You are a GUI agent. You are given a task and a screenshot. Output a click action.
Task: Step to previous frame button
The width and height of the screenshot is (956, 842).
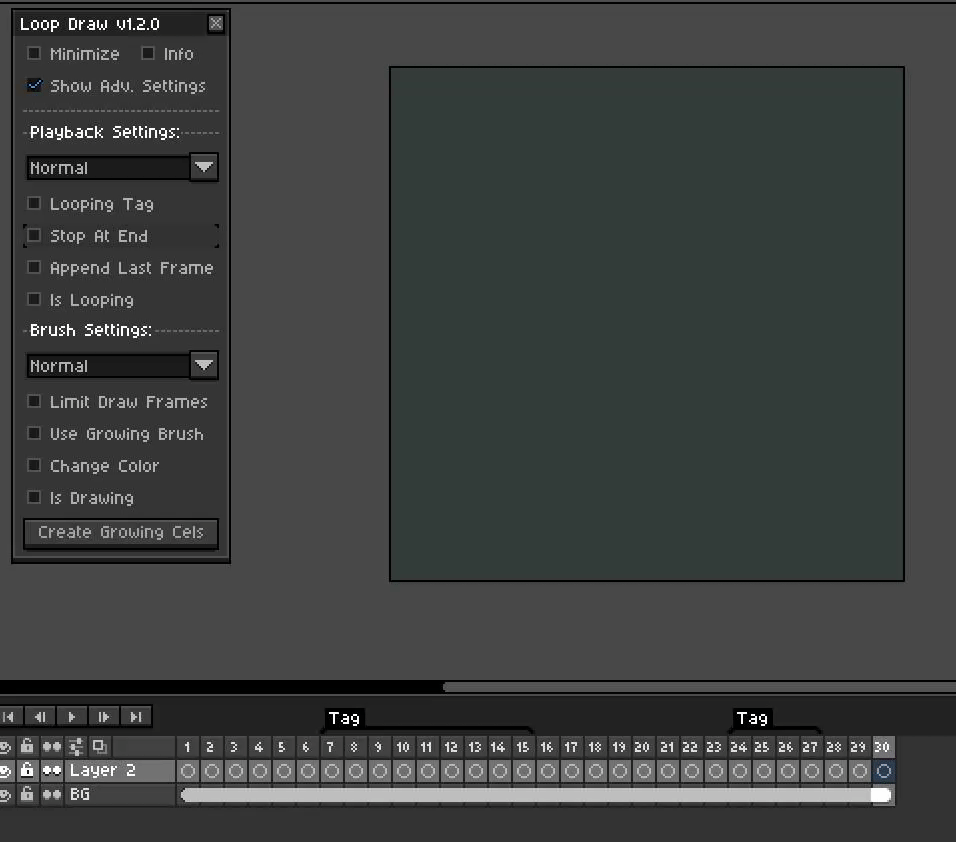40,716
